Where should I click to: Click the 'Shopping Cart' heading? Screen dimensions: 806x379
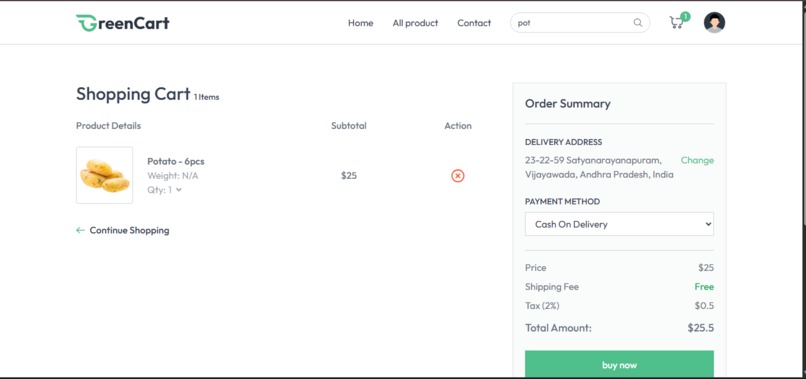pos(133,94)
